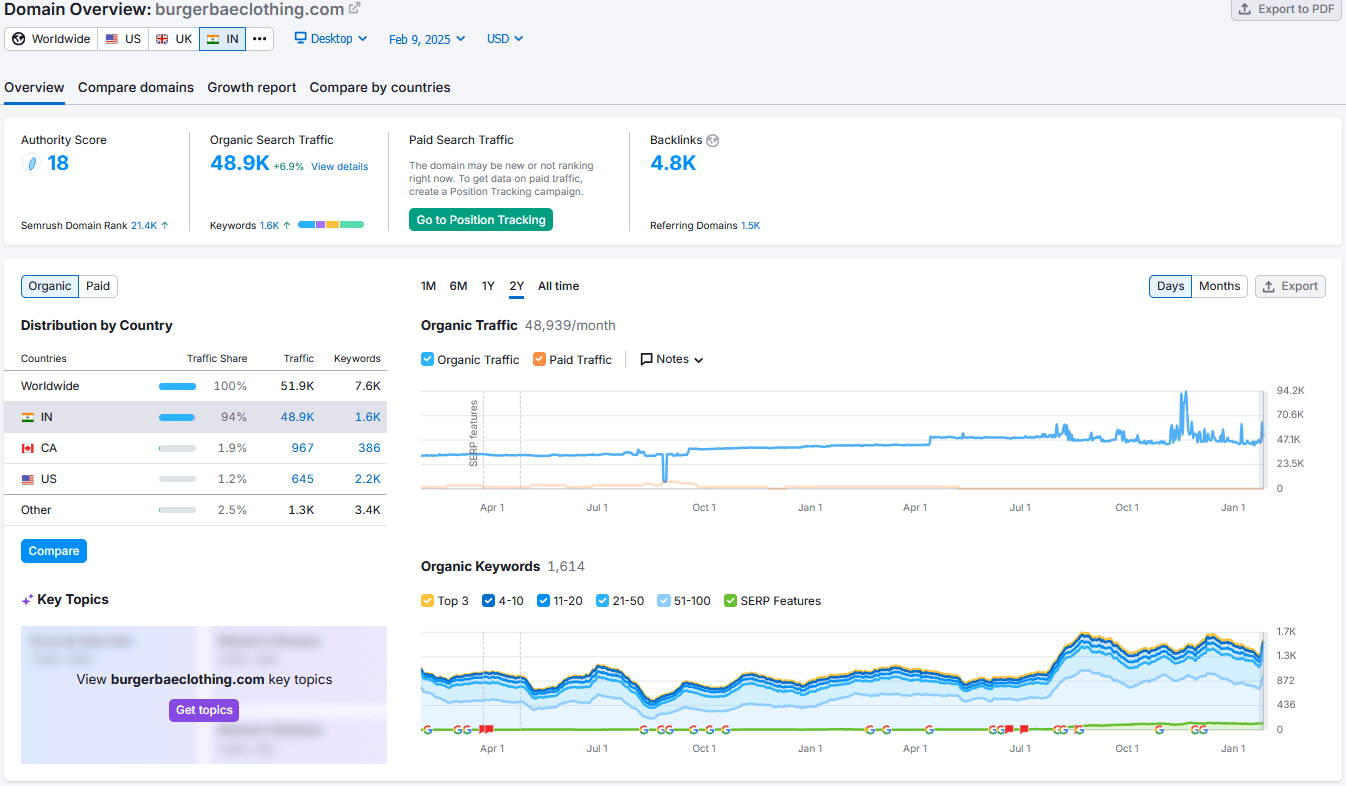This screenshot has width=1346, height=786.
Task: Select the 6M time range
Action: tap(458, 286)
